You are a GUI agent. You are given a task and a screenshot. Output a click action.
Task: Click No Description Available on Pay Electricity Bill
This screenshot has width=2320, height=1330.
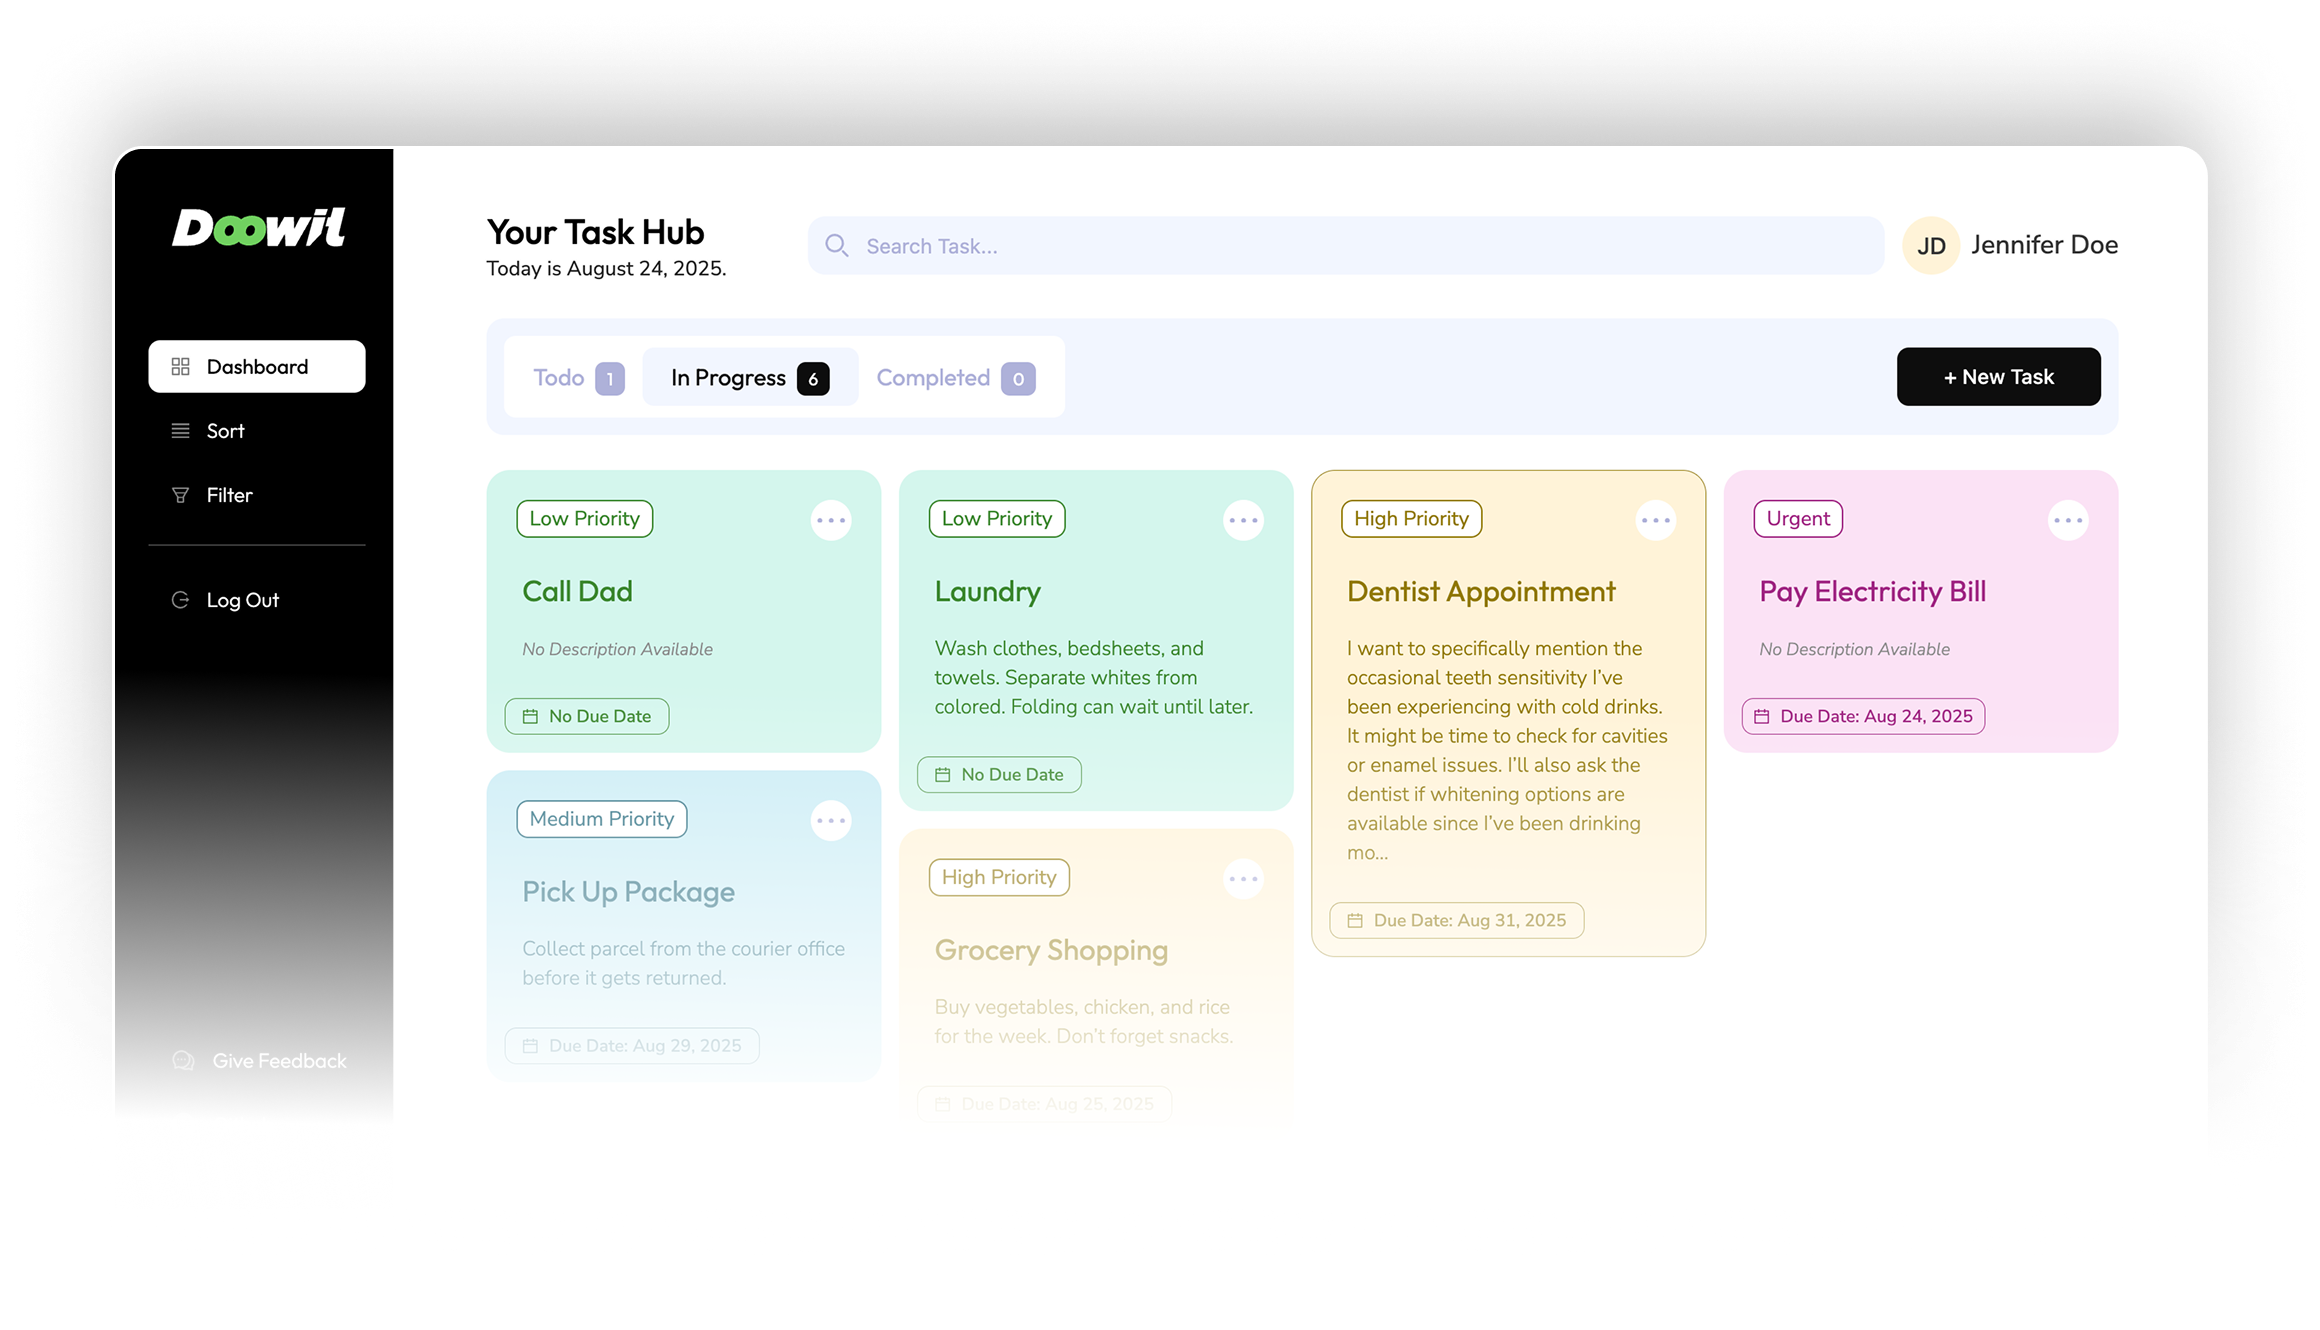click(x=1854, y=649)
